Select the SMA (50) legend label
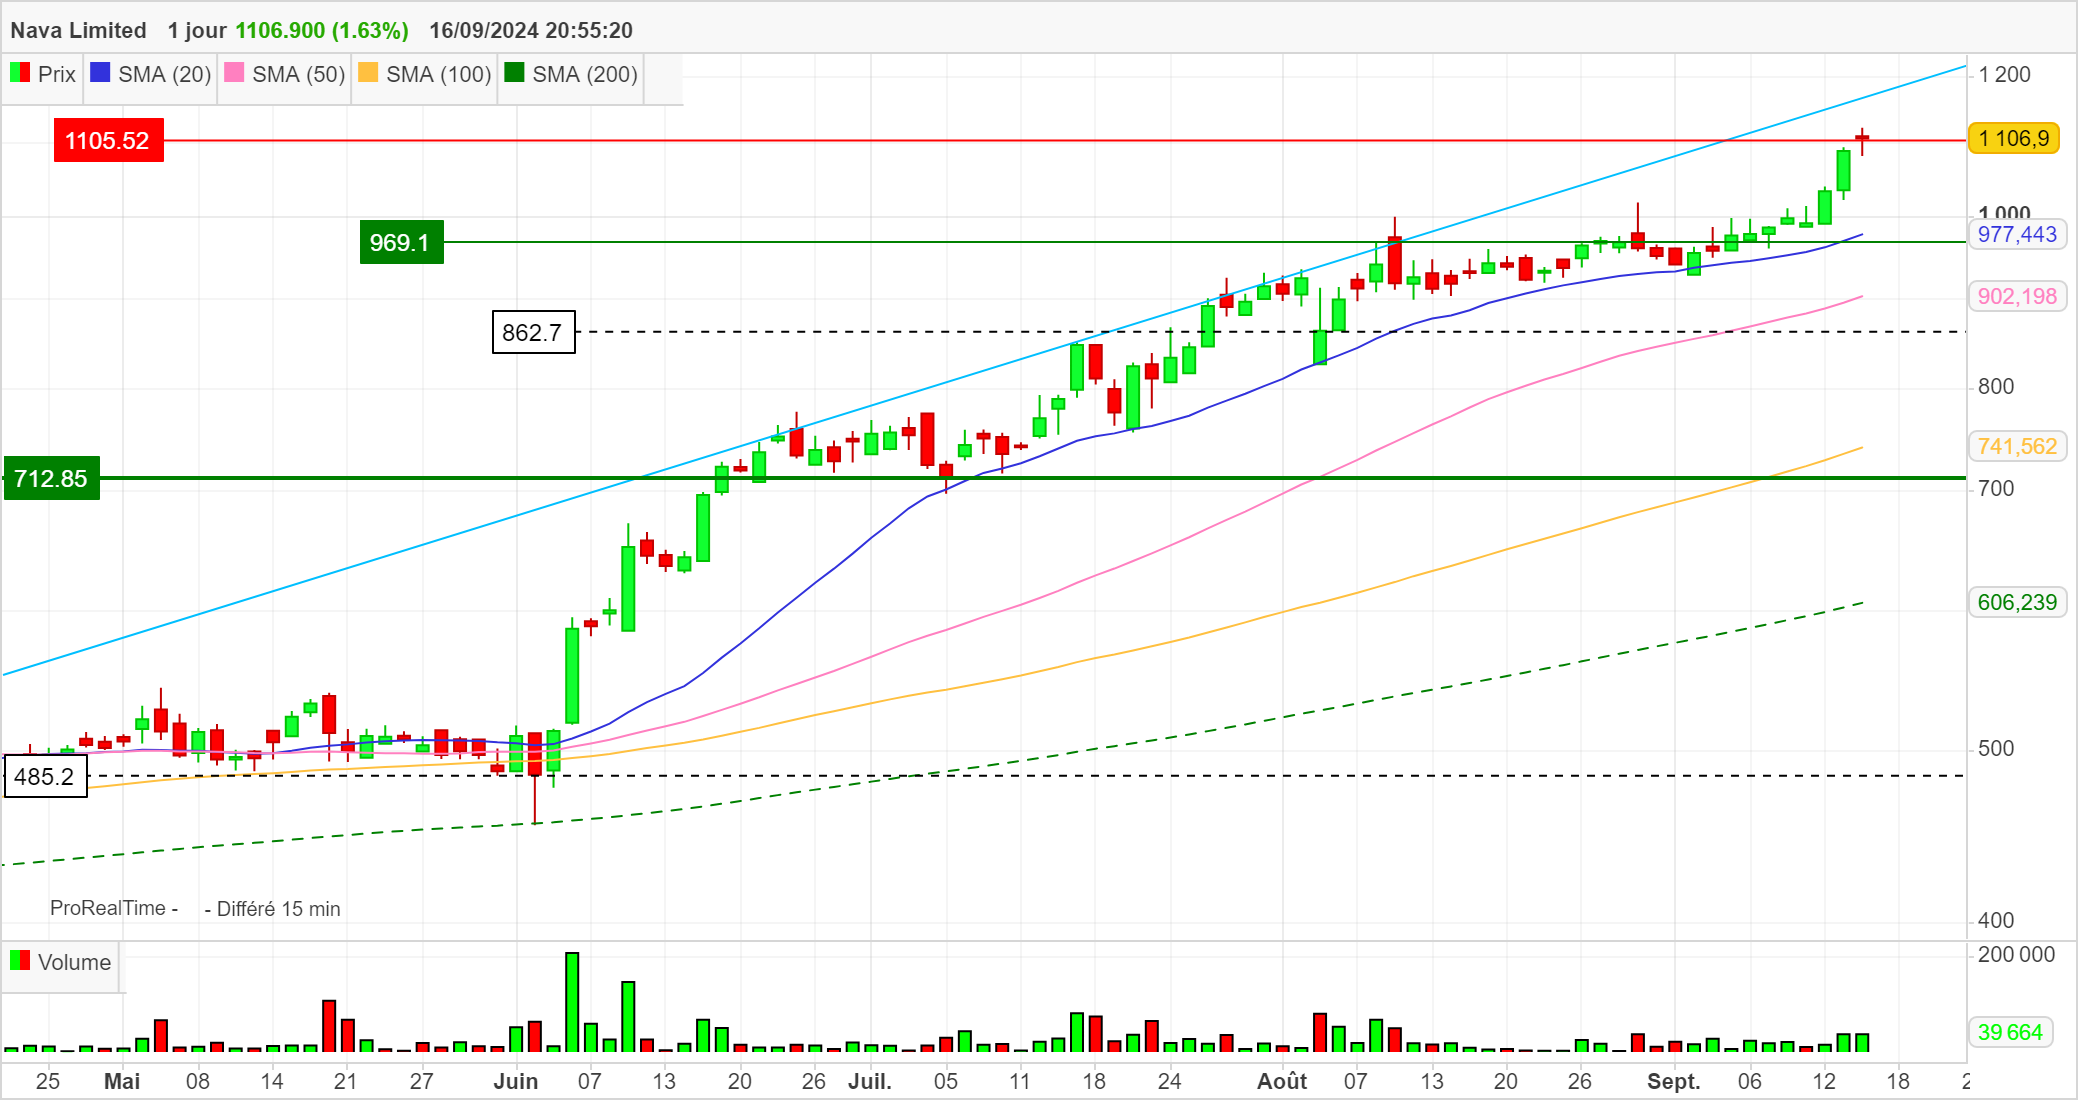2078x1100 pixels. pos(299,74)
